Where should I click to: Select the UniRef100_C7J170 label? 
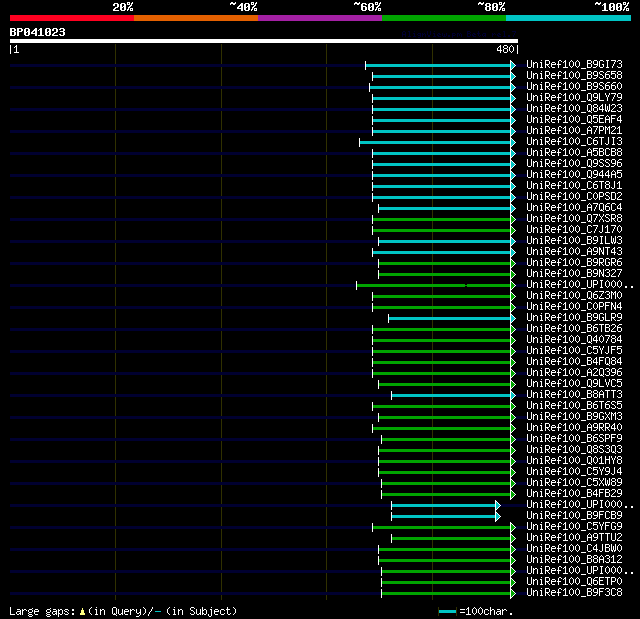[x=574, y=230]
